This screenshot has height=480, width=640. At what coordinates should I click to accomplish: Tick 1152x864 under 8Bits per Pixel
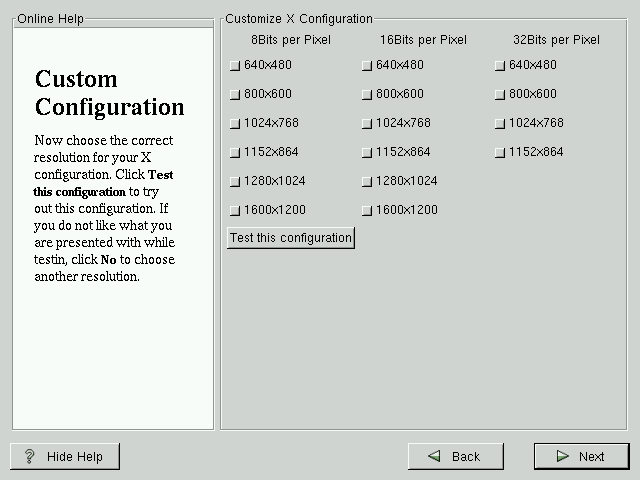click(x=235, y=153)
